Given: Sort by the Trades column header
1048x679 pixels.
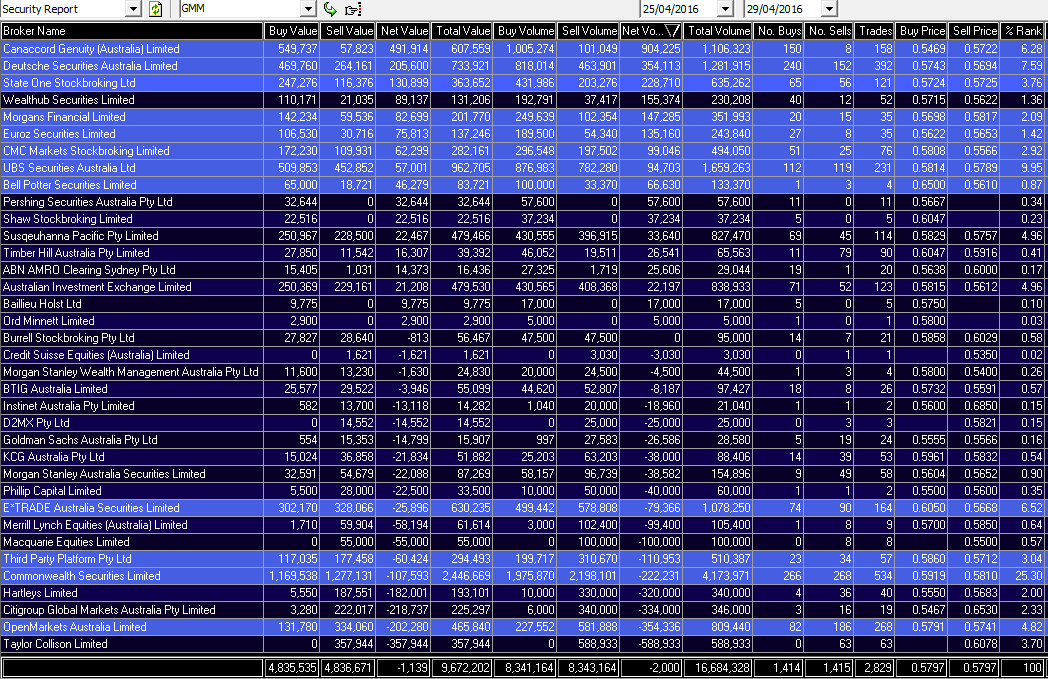Looking at the screenshot, I should click(875, 31).
